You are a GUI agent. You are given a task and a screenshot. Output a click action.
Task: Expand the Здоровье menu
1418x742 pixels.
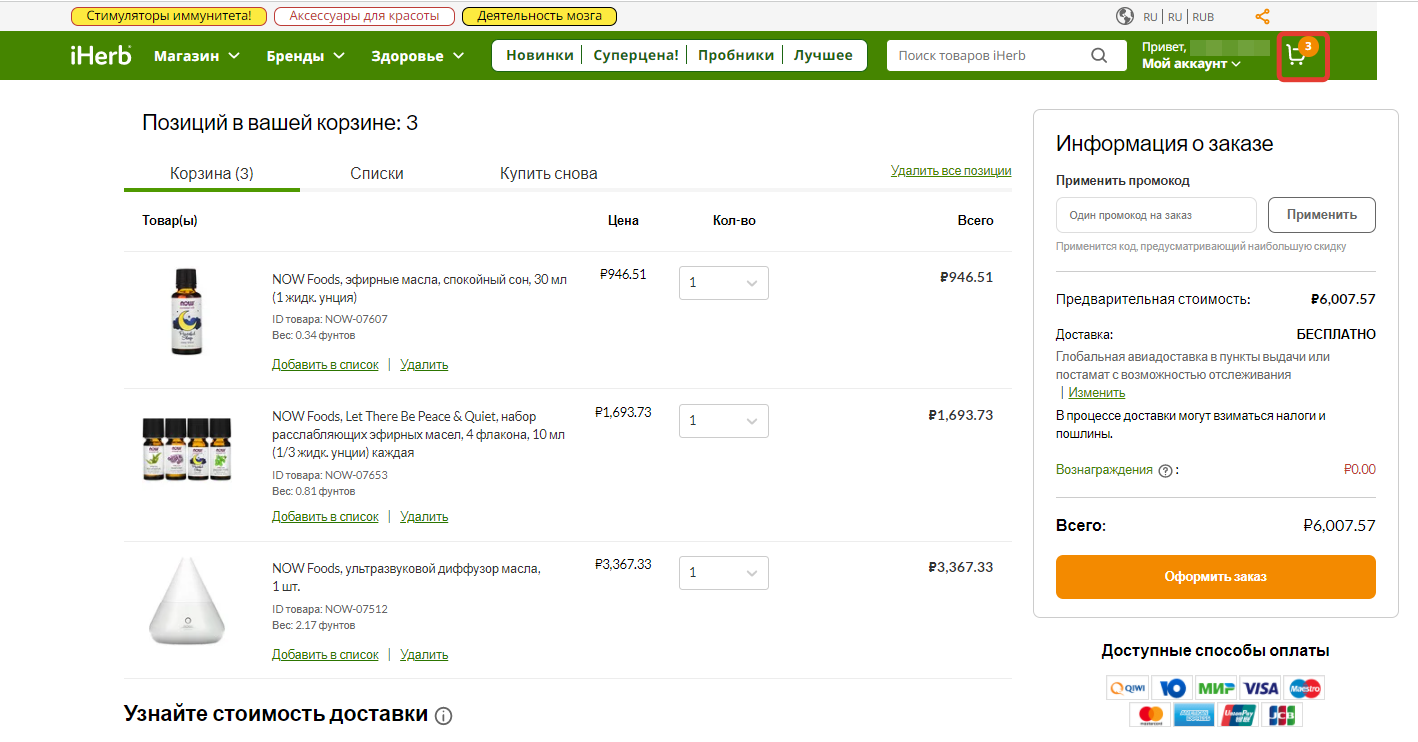pos(417,56)
